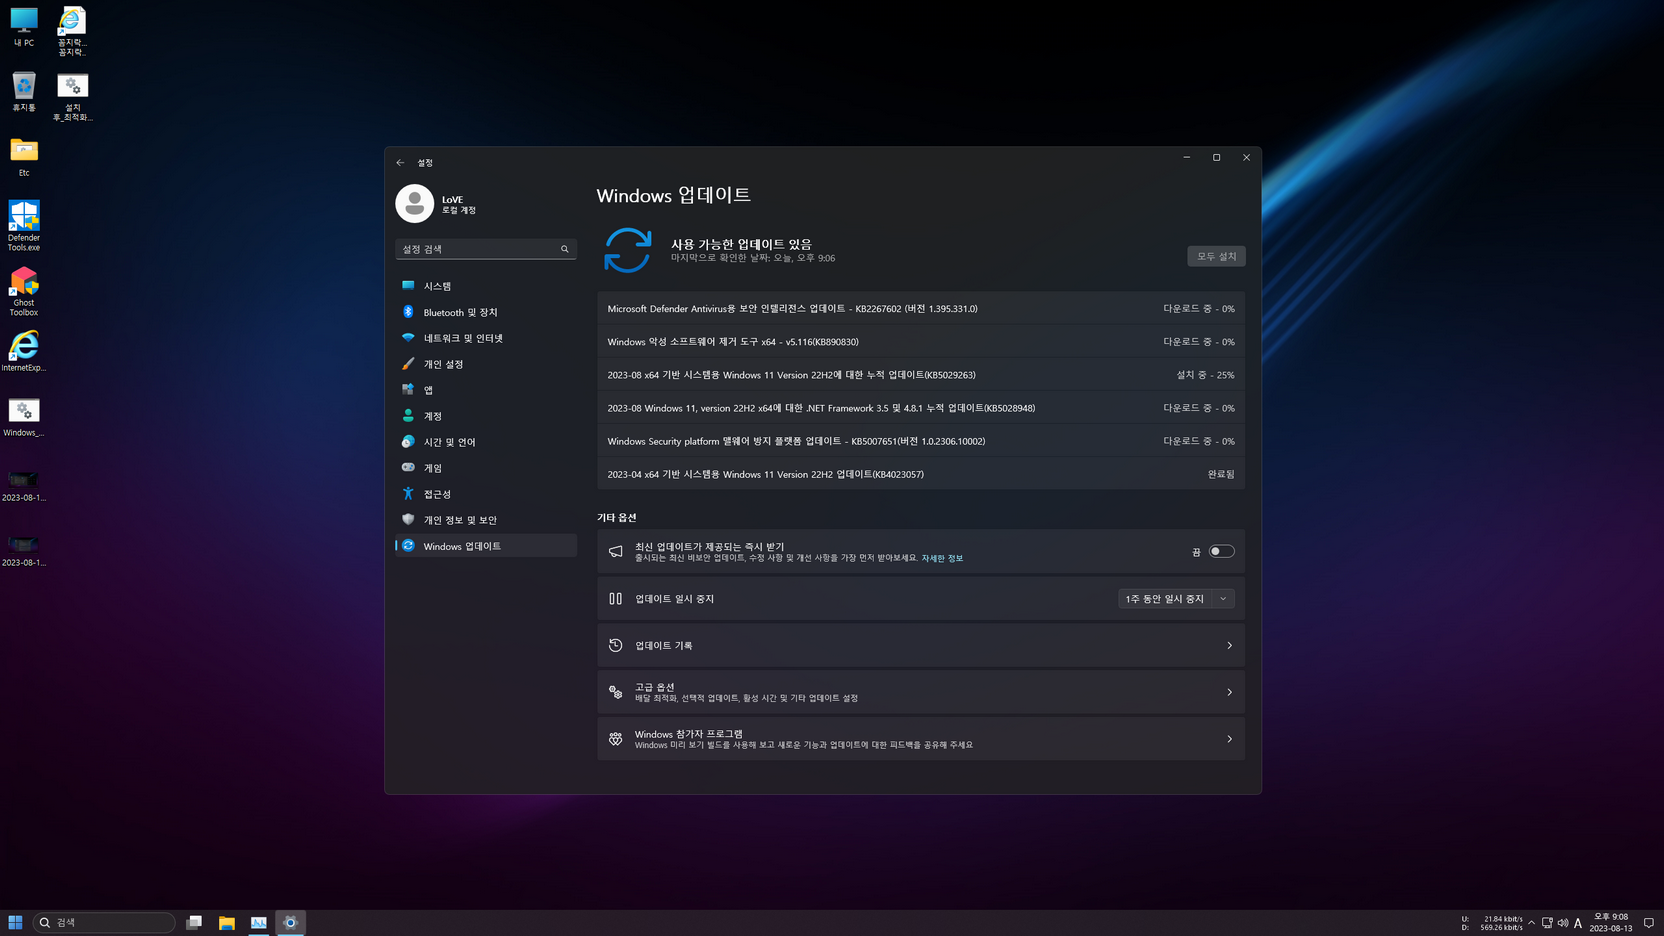Click 1주 동안 일시 중지 button
1664x936 pixels.
(x=1165, y=598)
